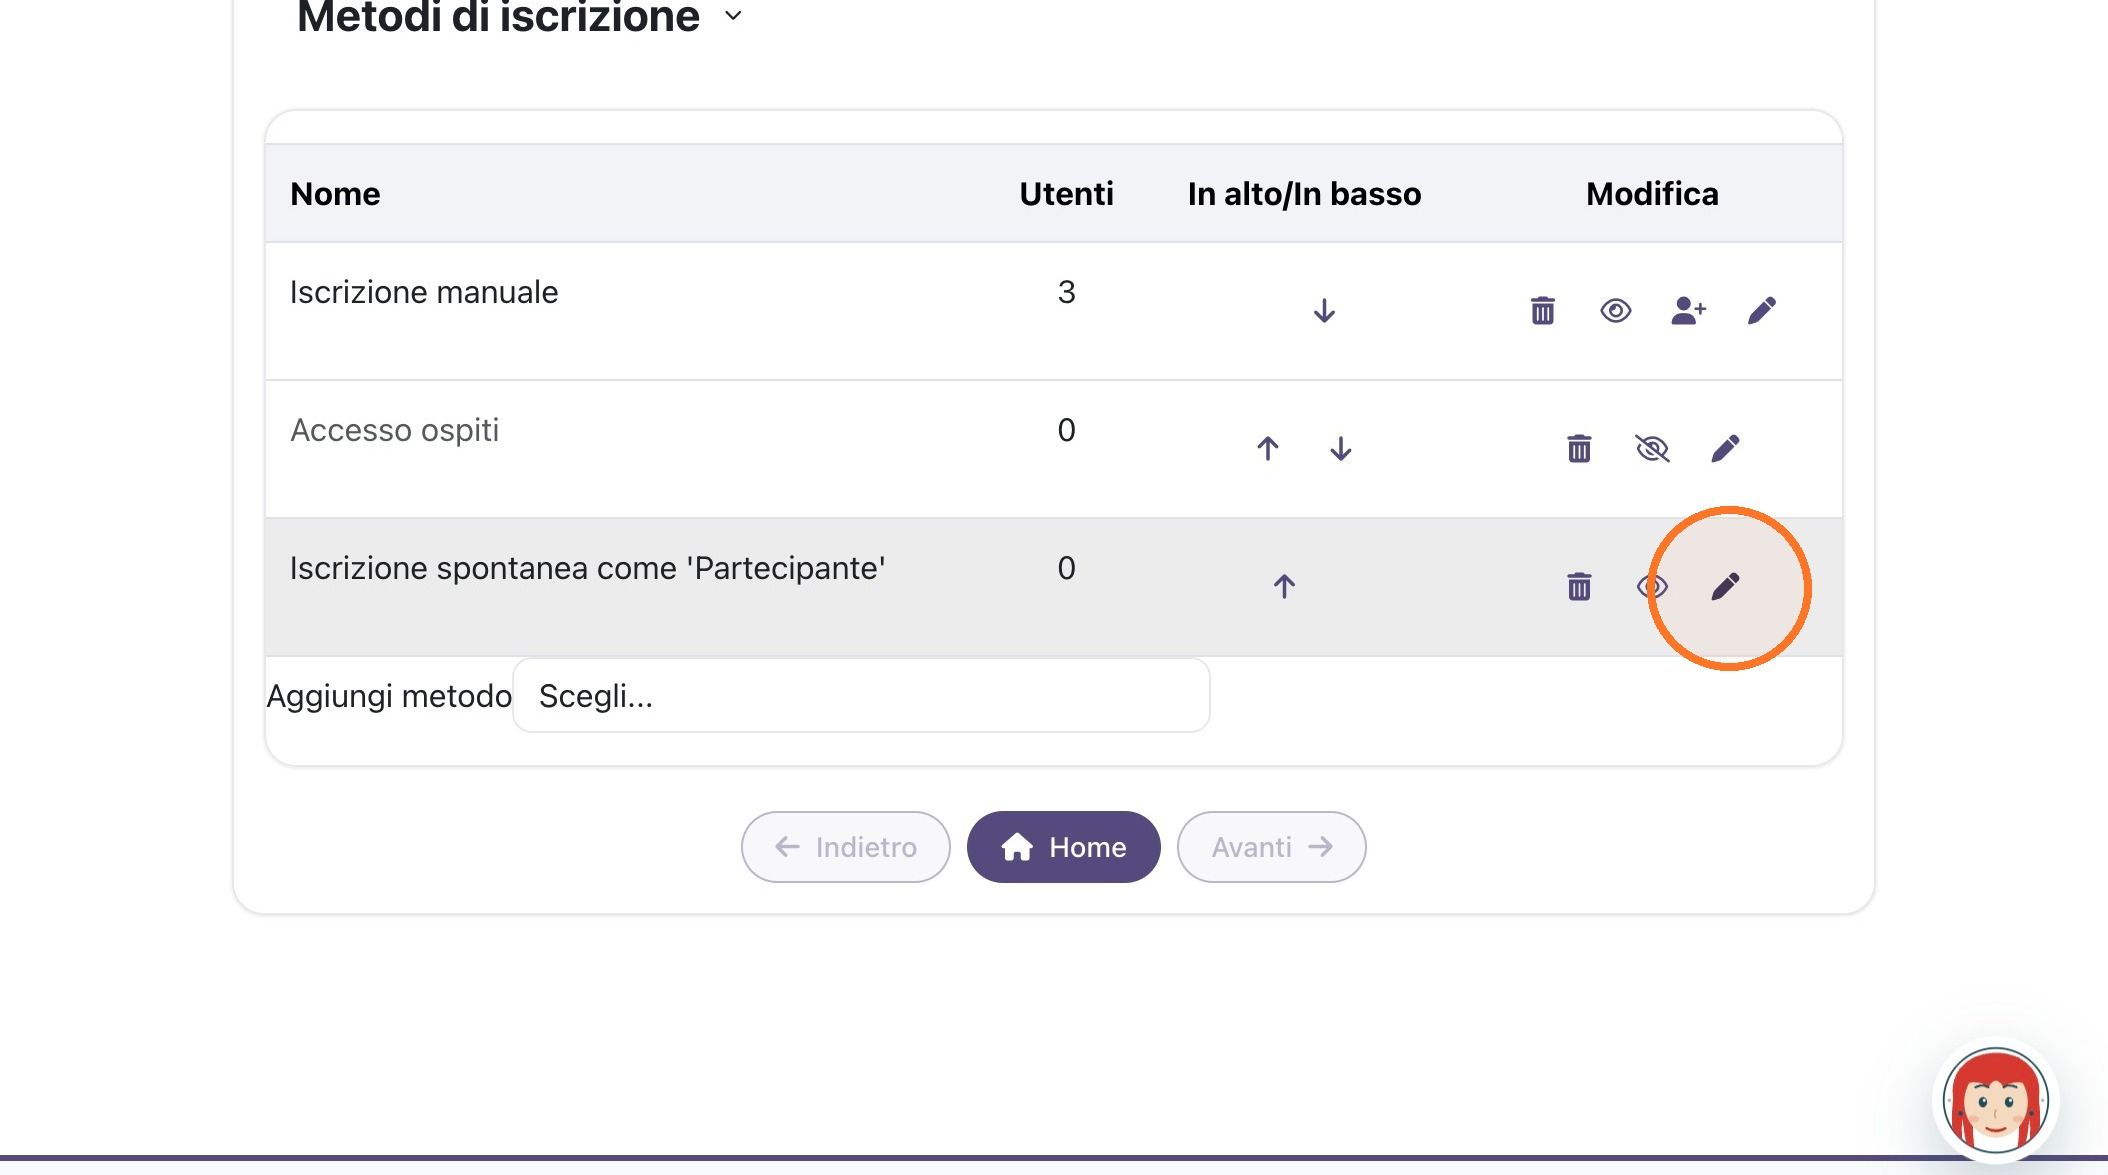Expand the Metodi di iscrizione heading menu
This screenshot has width=2108, height=1175.
click(733, 16)
